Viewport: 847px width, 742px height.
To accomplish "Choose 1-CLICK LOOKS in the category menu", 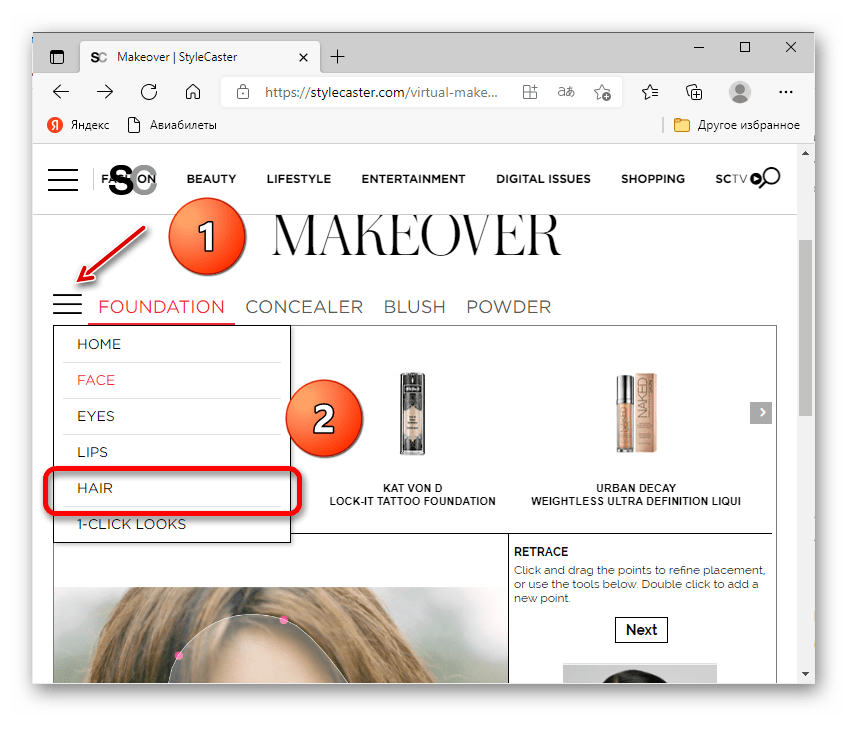I will click(172, 524).
